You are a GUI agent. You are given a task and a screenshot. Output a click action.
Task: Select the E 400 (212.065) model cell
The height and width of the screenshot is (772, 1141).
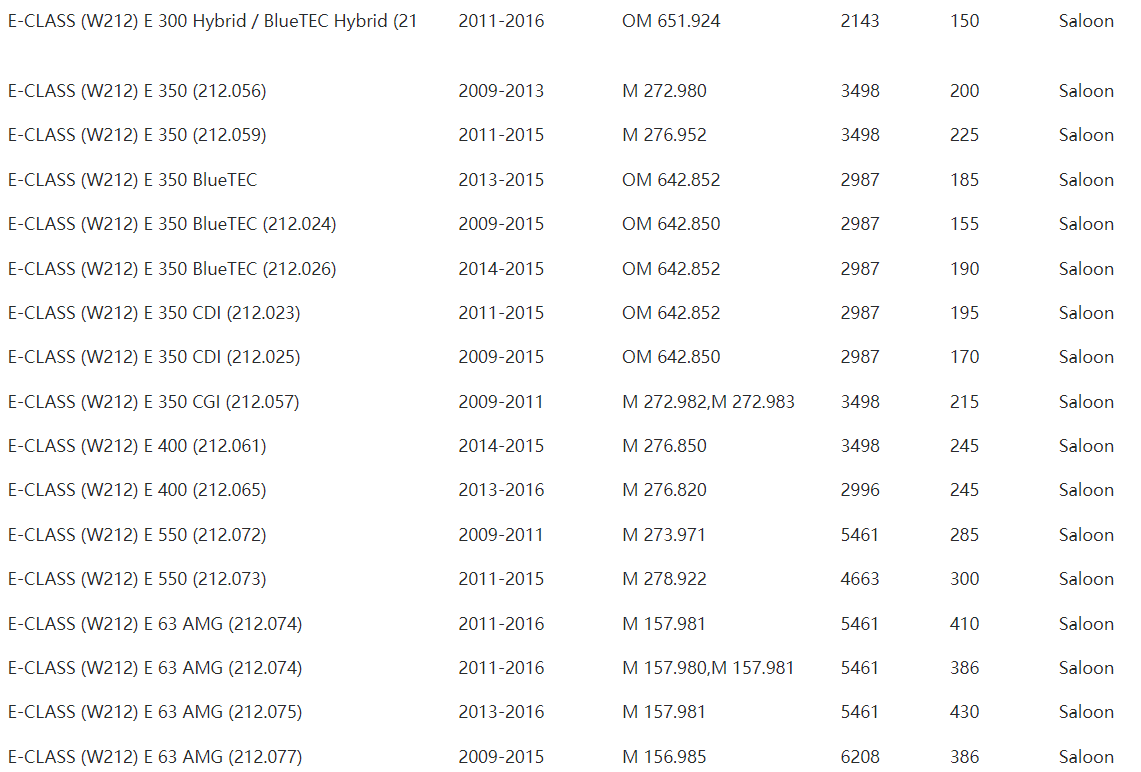click(137, 490)
